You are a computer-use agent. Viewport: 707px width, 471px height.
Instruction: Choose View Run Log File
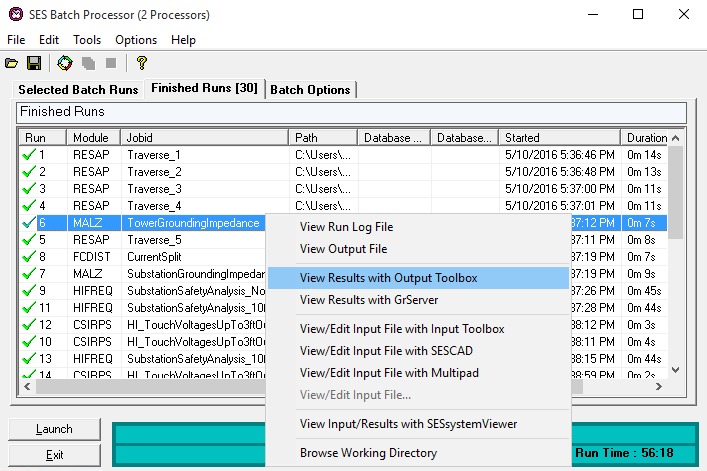coord(418,227)
